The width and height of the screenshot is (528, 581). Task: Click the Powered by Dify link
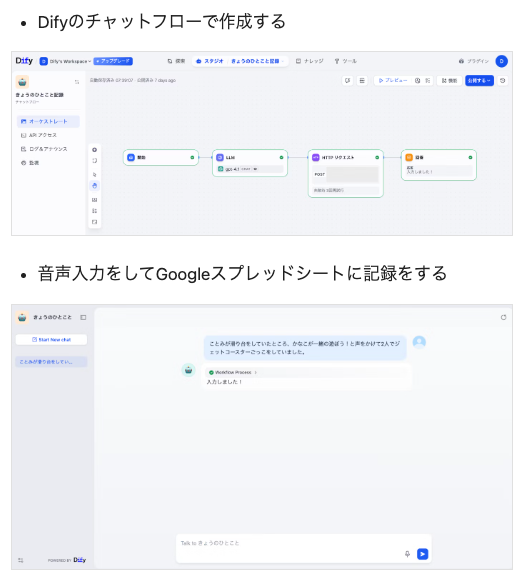(x=67, y=560)
